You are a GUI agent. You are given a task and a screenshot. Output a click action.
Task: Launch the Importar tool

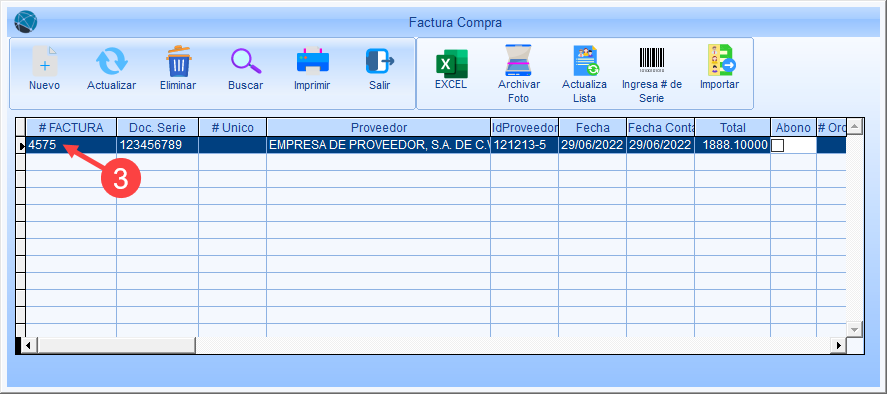coord(720,61)
